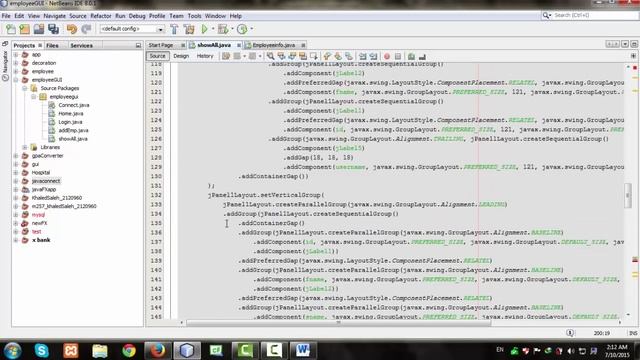Click the Build Project hammer icon
This screenshot has height=360, width=640.
[174, 29]
